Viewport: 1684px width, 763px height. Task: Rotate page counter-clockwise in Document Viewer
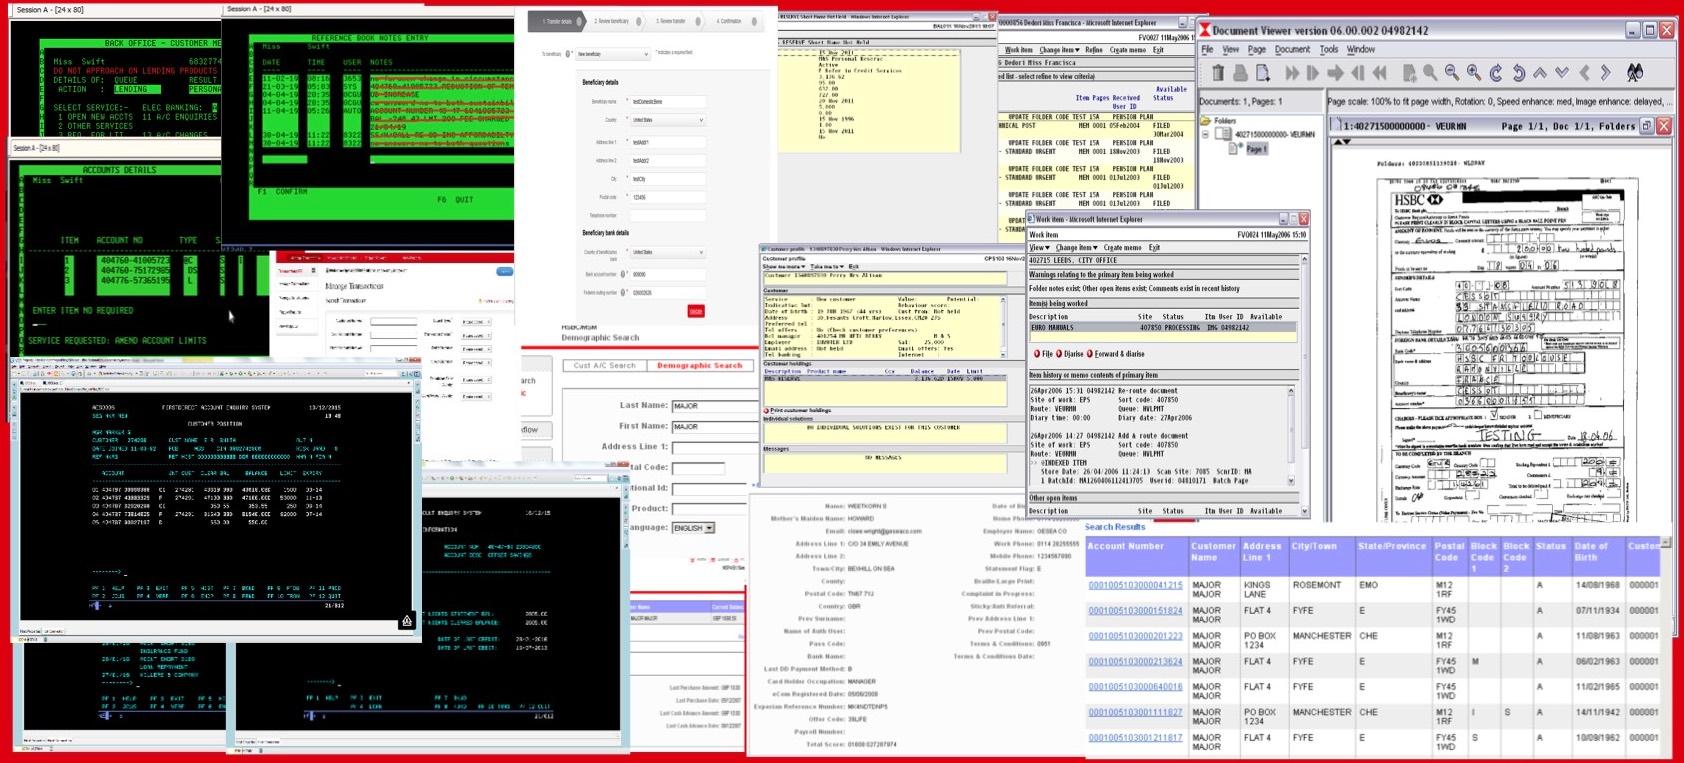click(x=1518, y=73)
